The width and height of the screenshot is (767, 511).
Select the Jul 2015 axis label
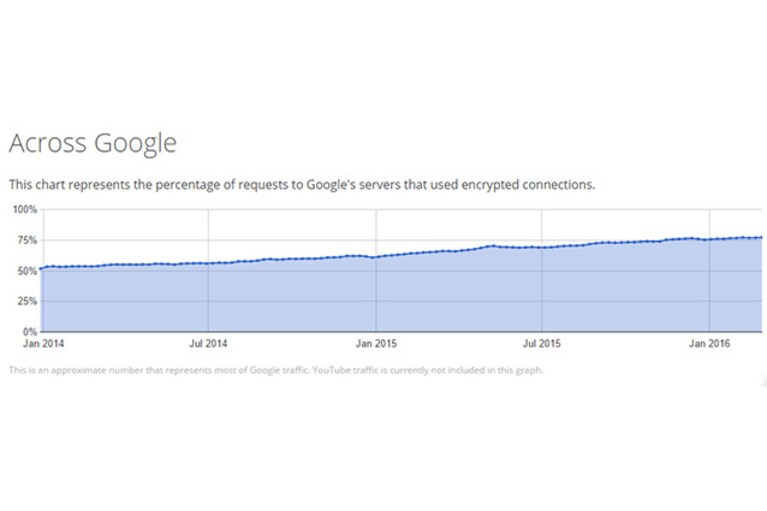point(541,343)
